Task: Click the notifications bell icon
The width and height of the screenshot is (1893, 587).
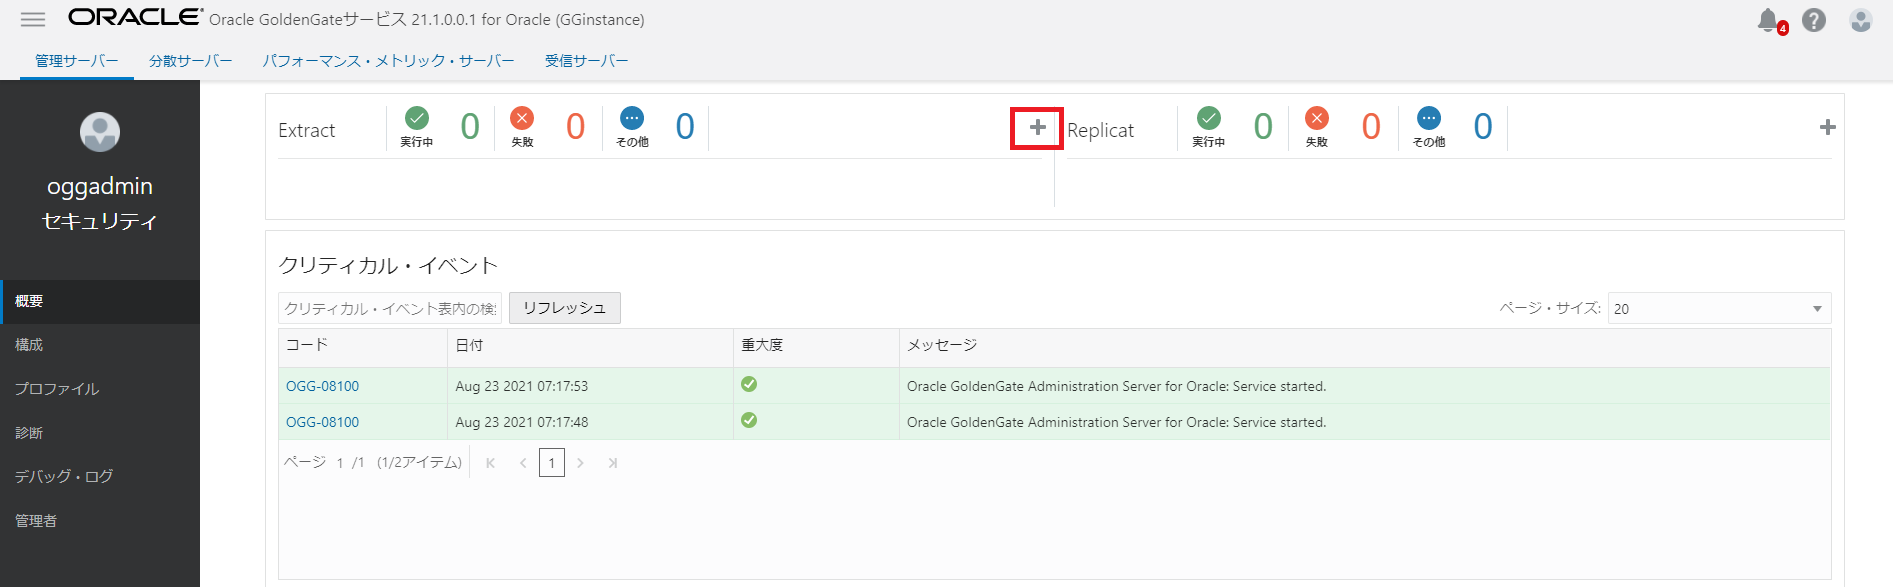Action: [1768, 20]
